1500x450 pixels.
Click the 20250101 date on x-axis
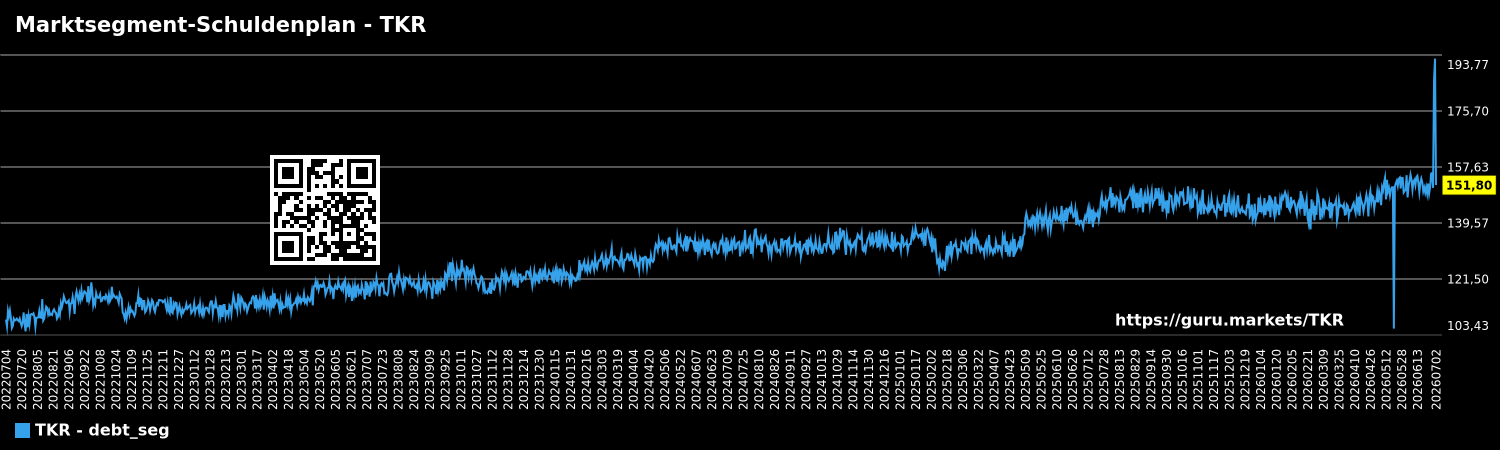point(900,378)
